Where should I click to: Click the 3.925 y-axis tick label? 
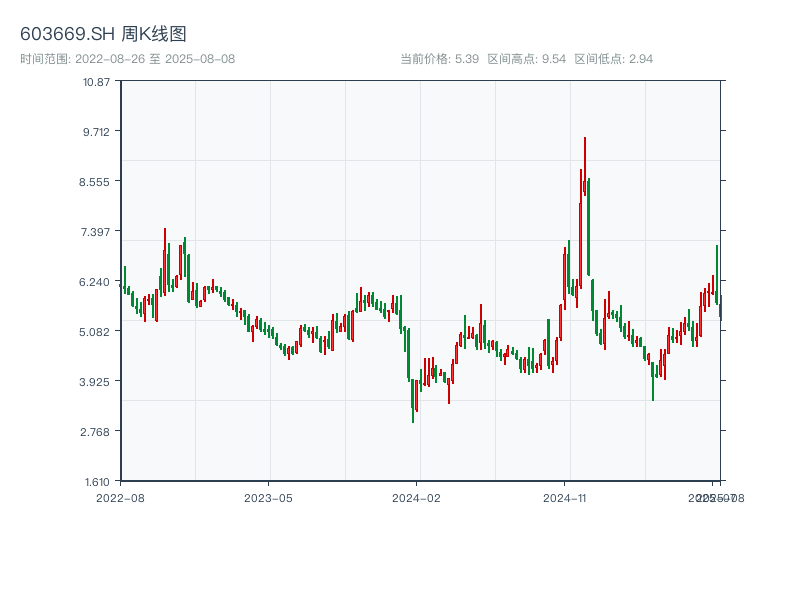(97, 381)
